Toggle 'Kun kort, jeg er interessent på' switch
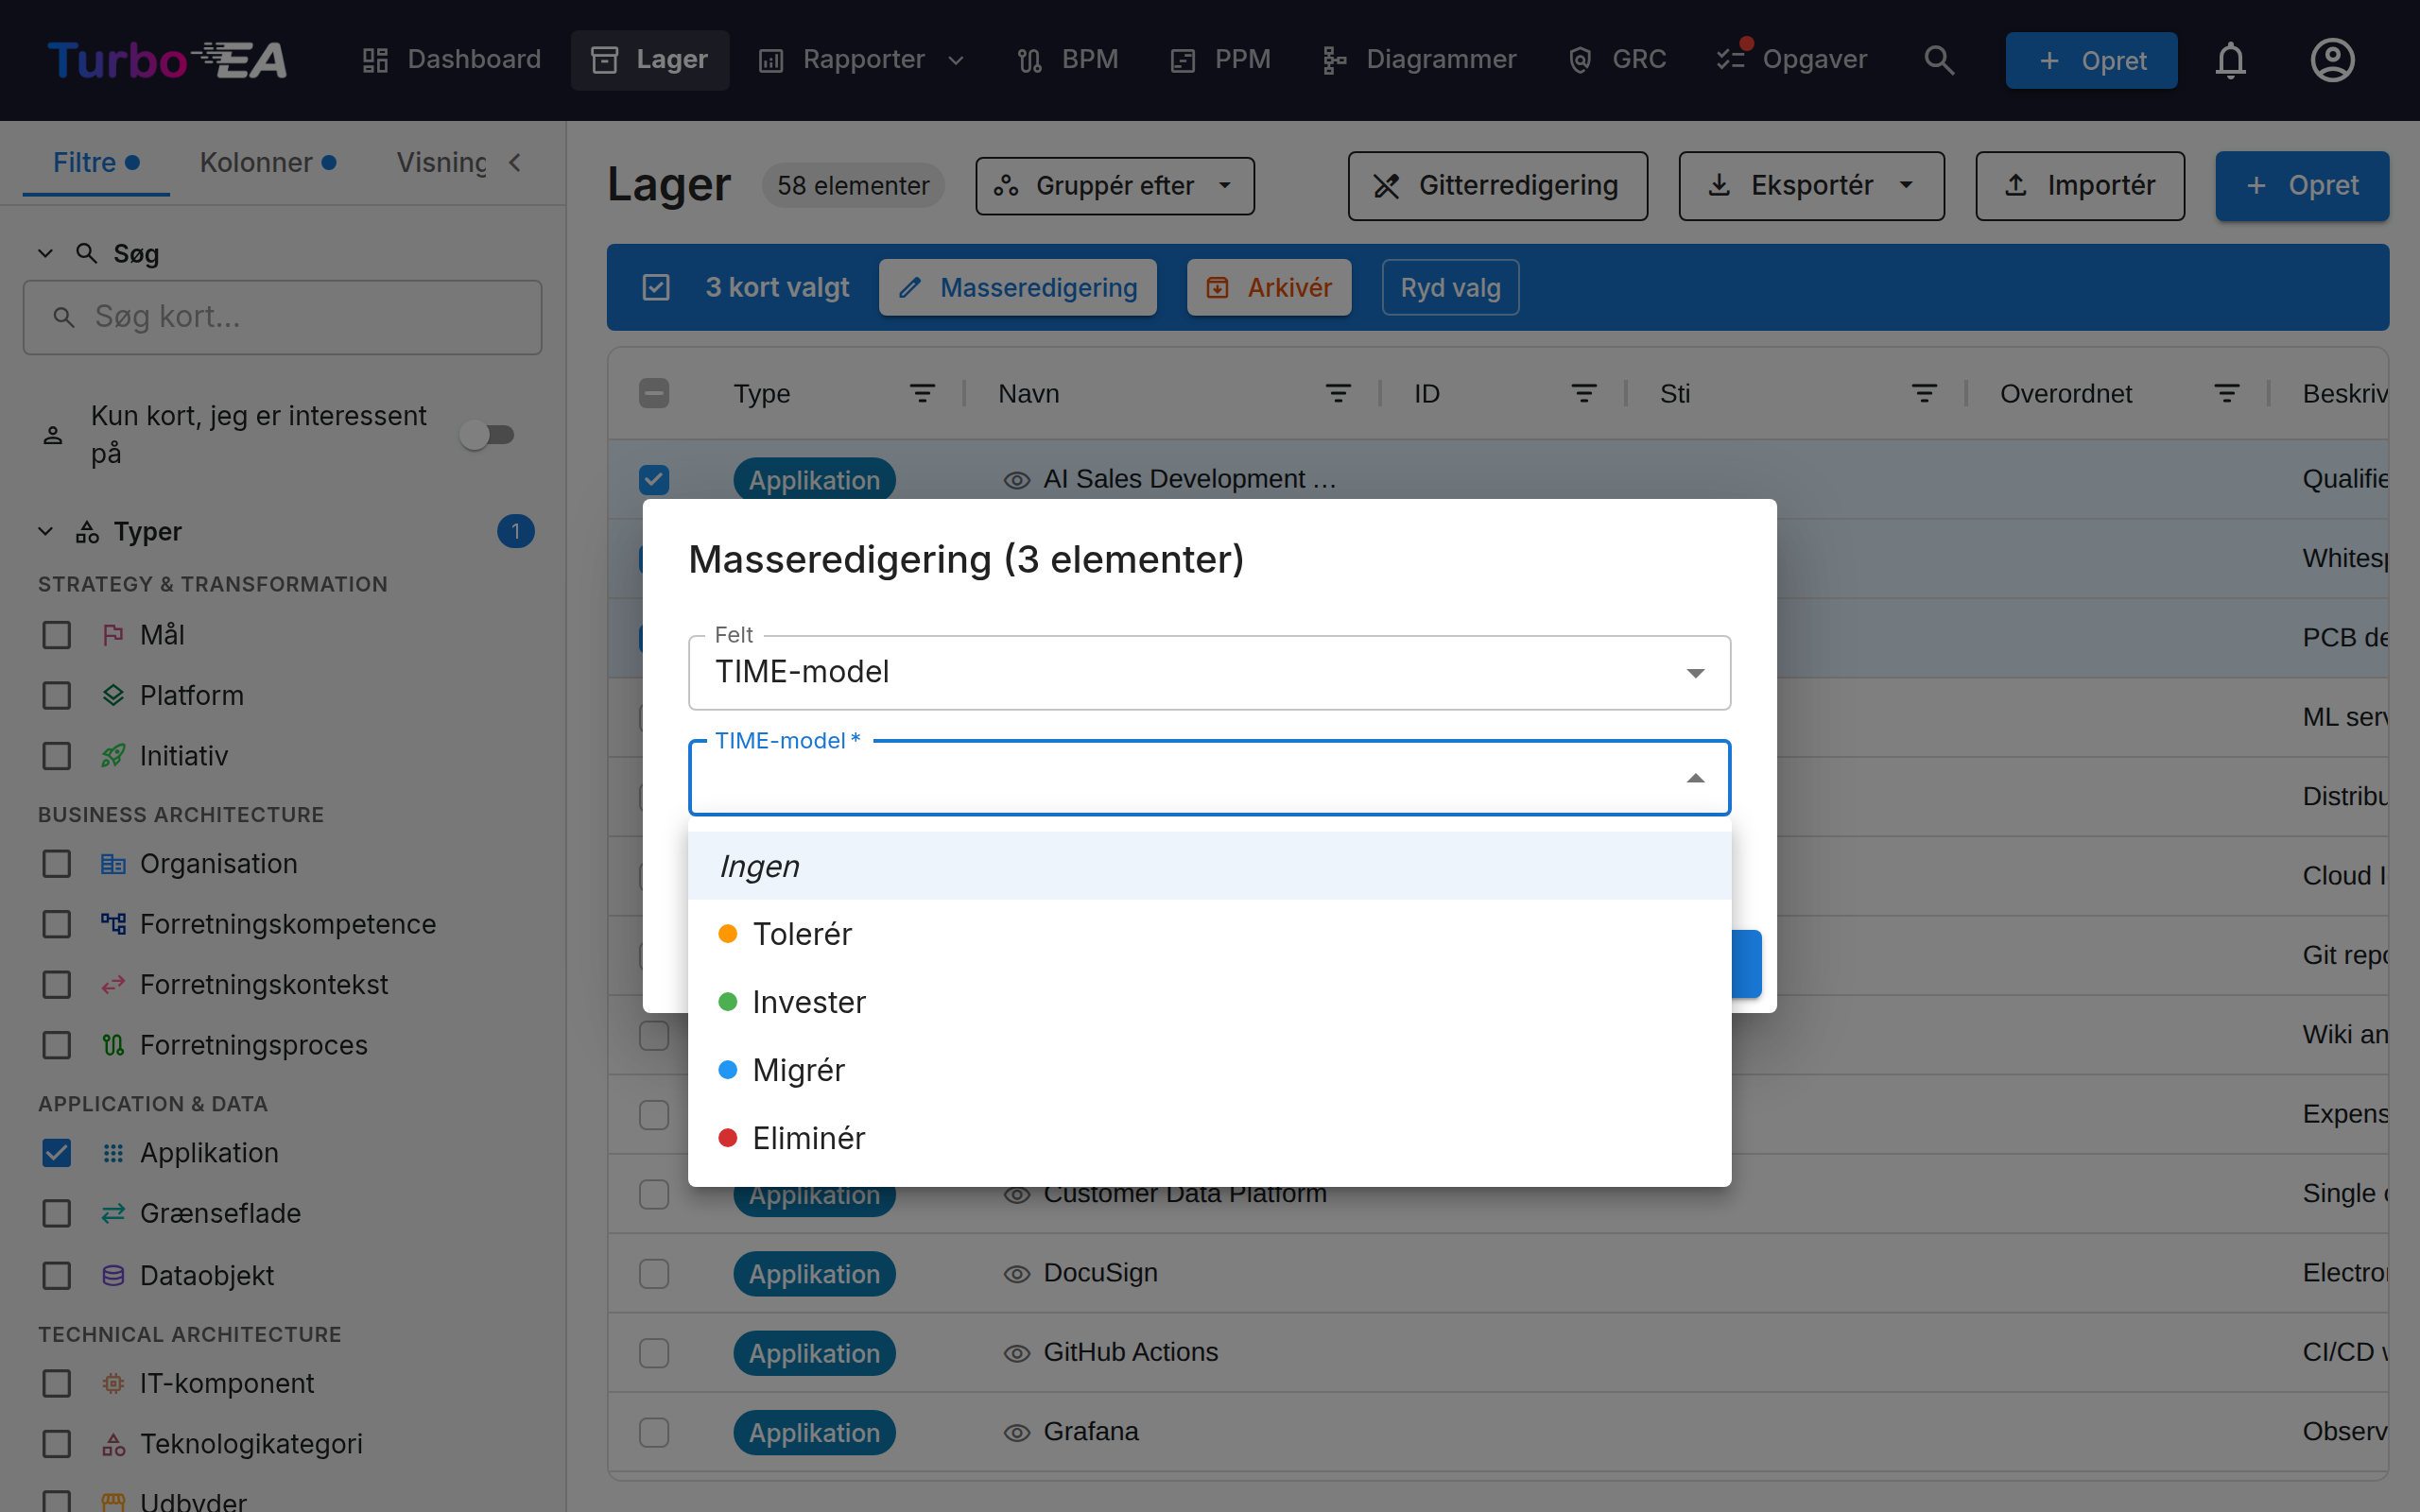Viewport: 2420px width, 1512px height. pos(488,434)
